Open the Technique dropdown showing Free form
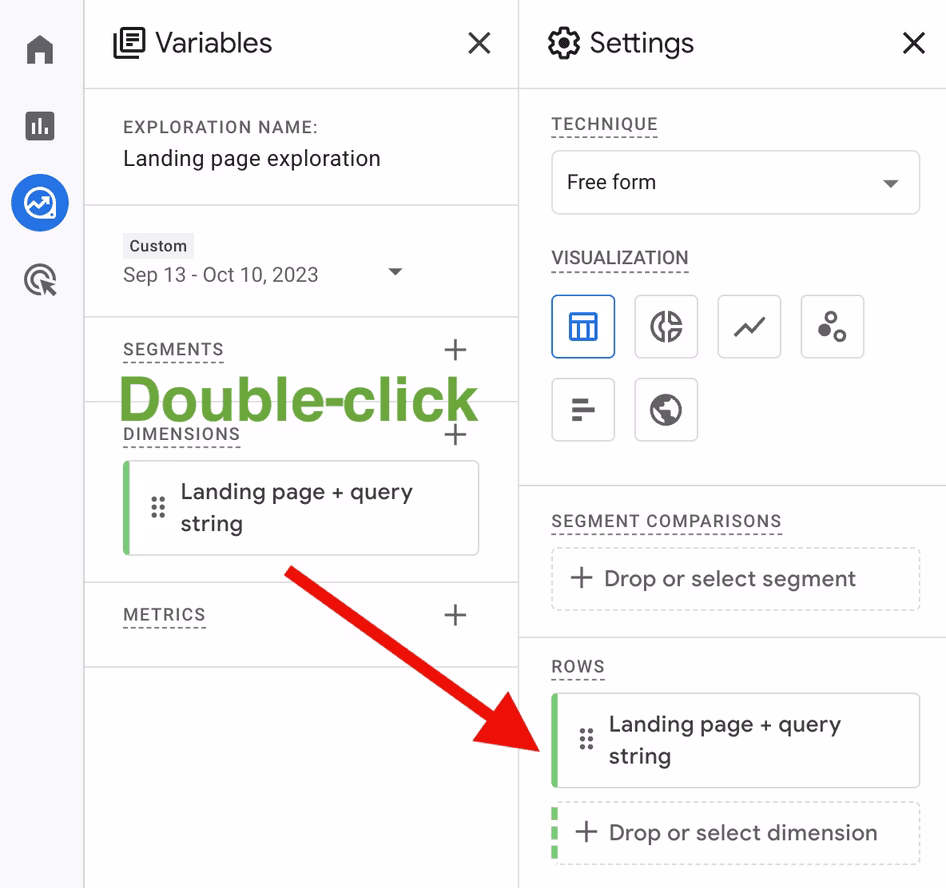 735,182
